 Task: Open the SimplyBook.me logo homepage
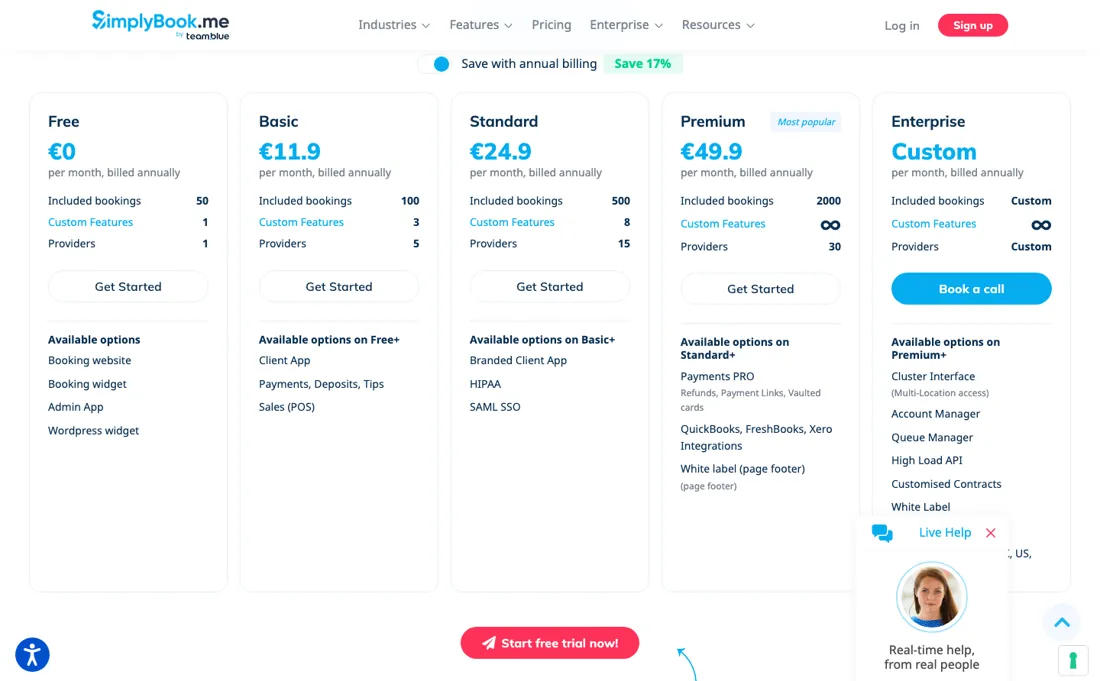160,25
